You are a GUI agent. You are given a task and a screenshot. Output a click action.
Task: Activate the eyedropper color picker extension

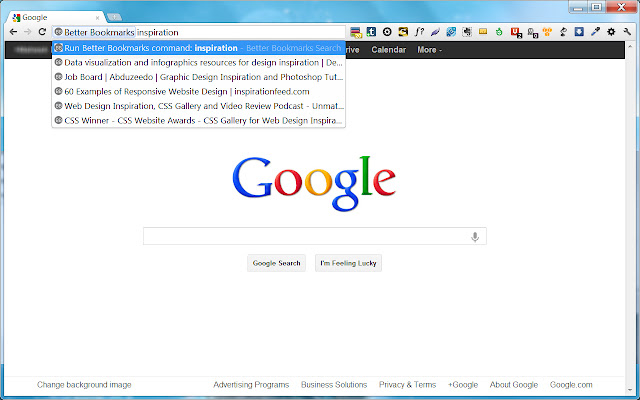[x=595, y=31]
